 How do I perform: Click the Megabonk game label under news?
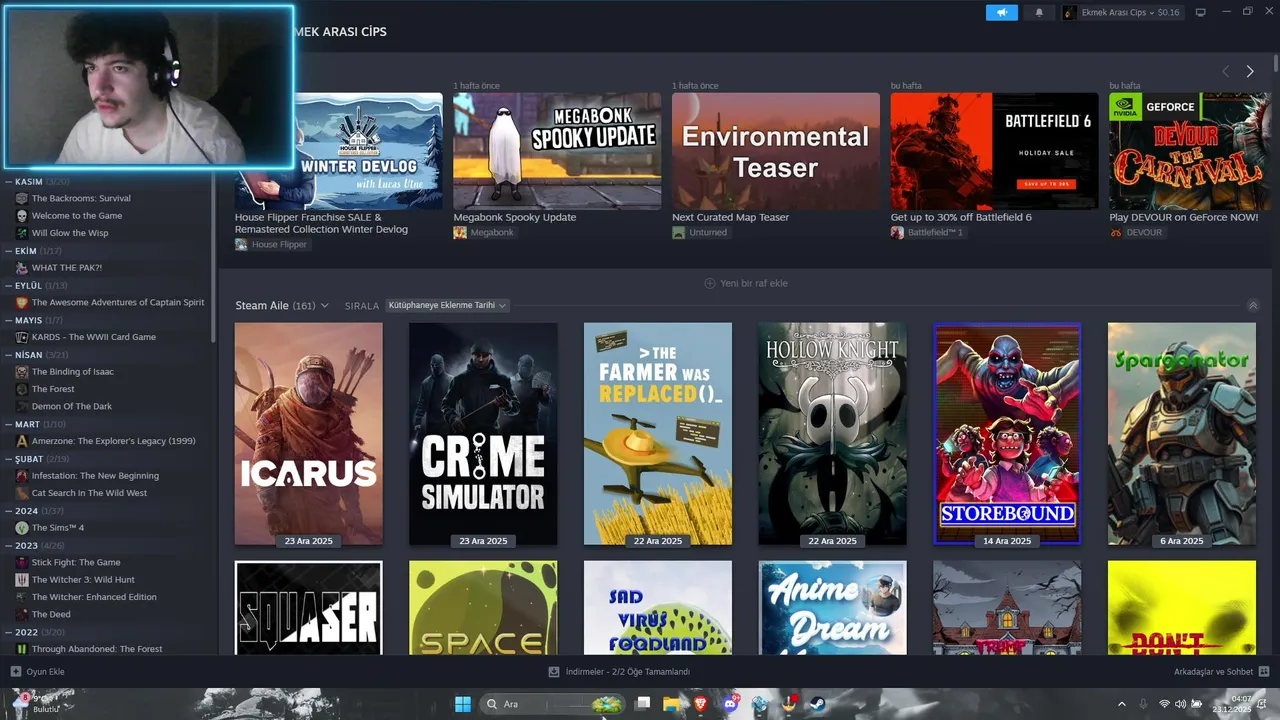484,232
